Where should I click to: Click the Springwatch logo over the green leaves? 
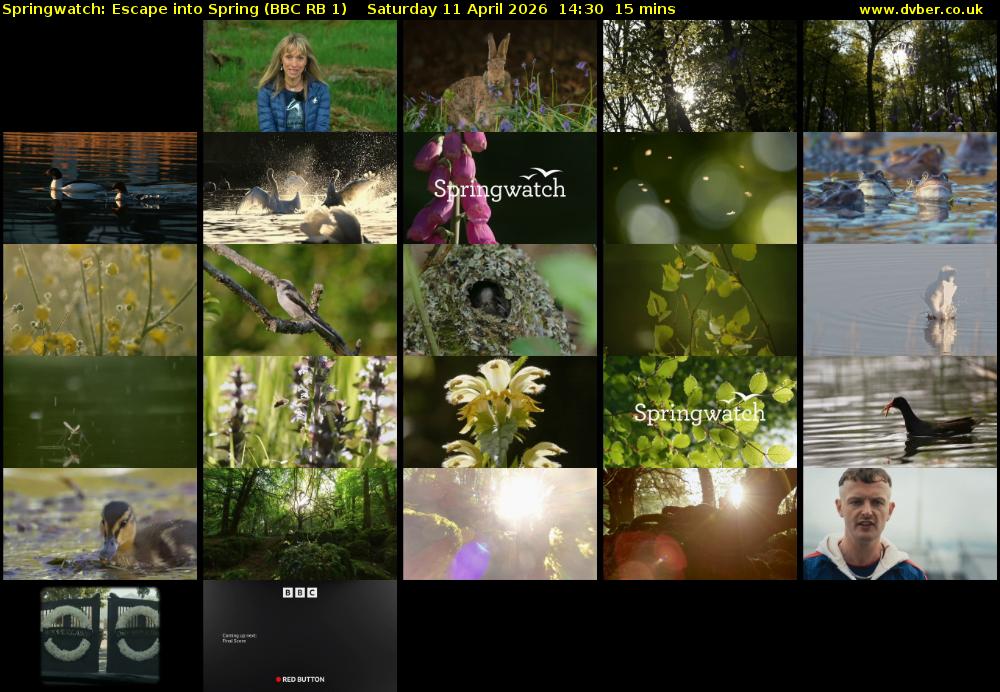point(699,411)
